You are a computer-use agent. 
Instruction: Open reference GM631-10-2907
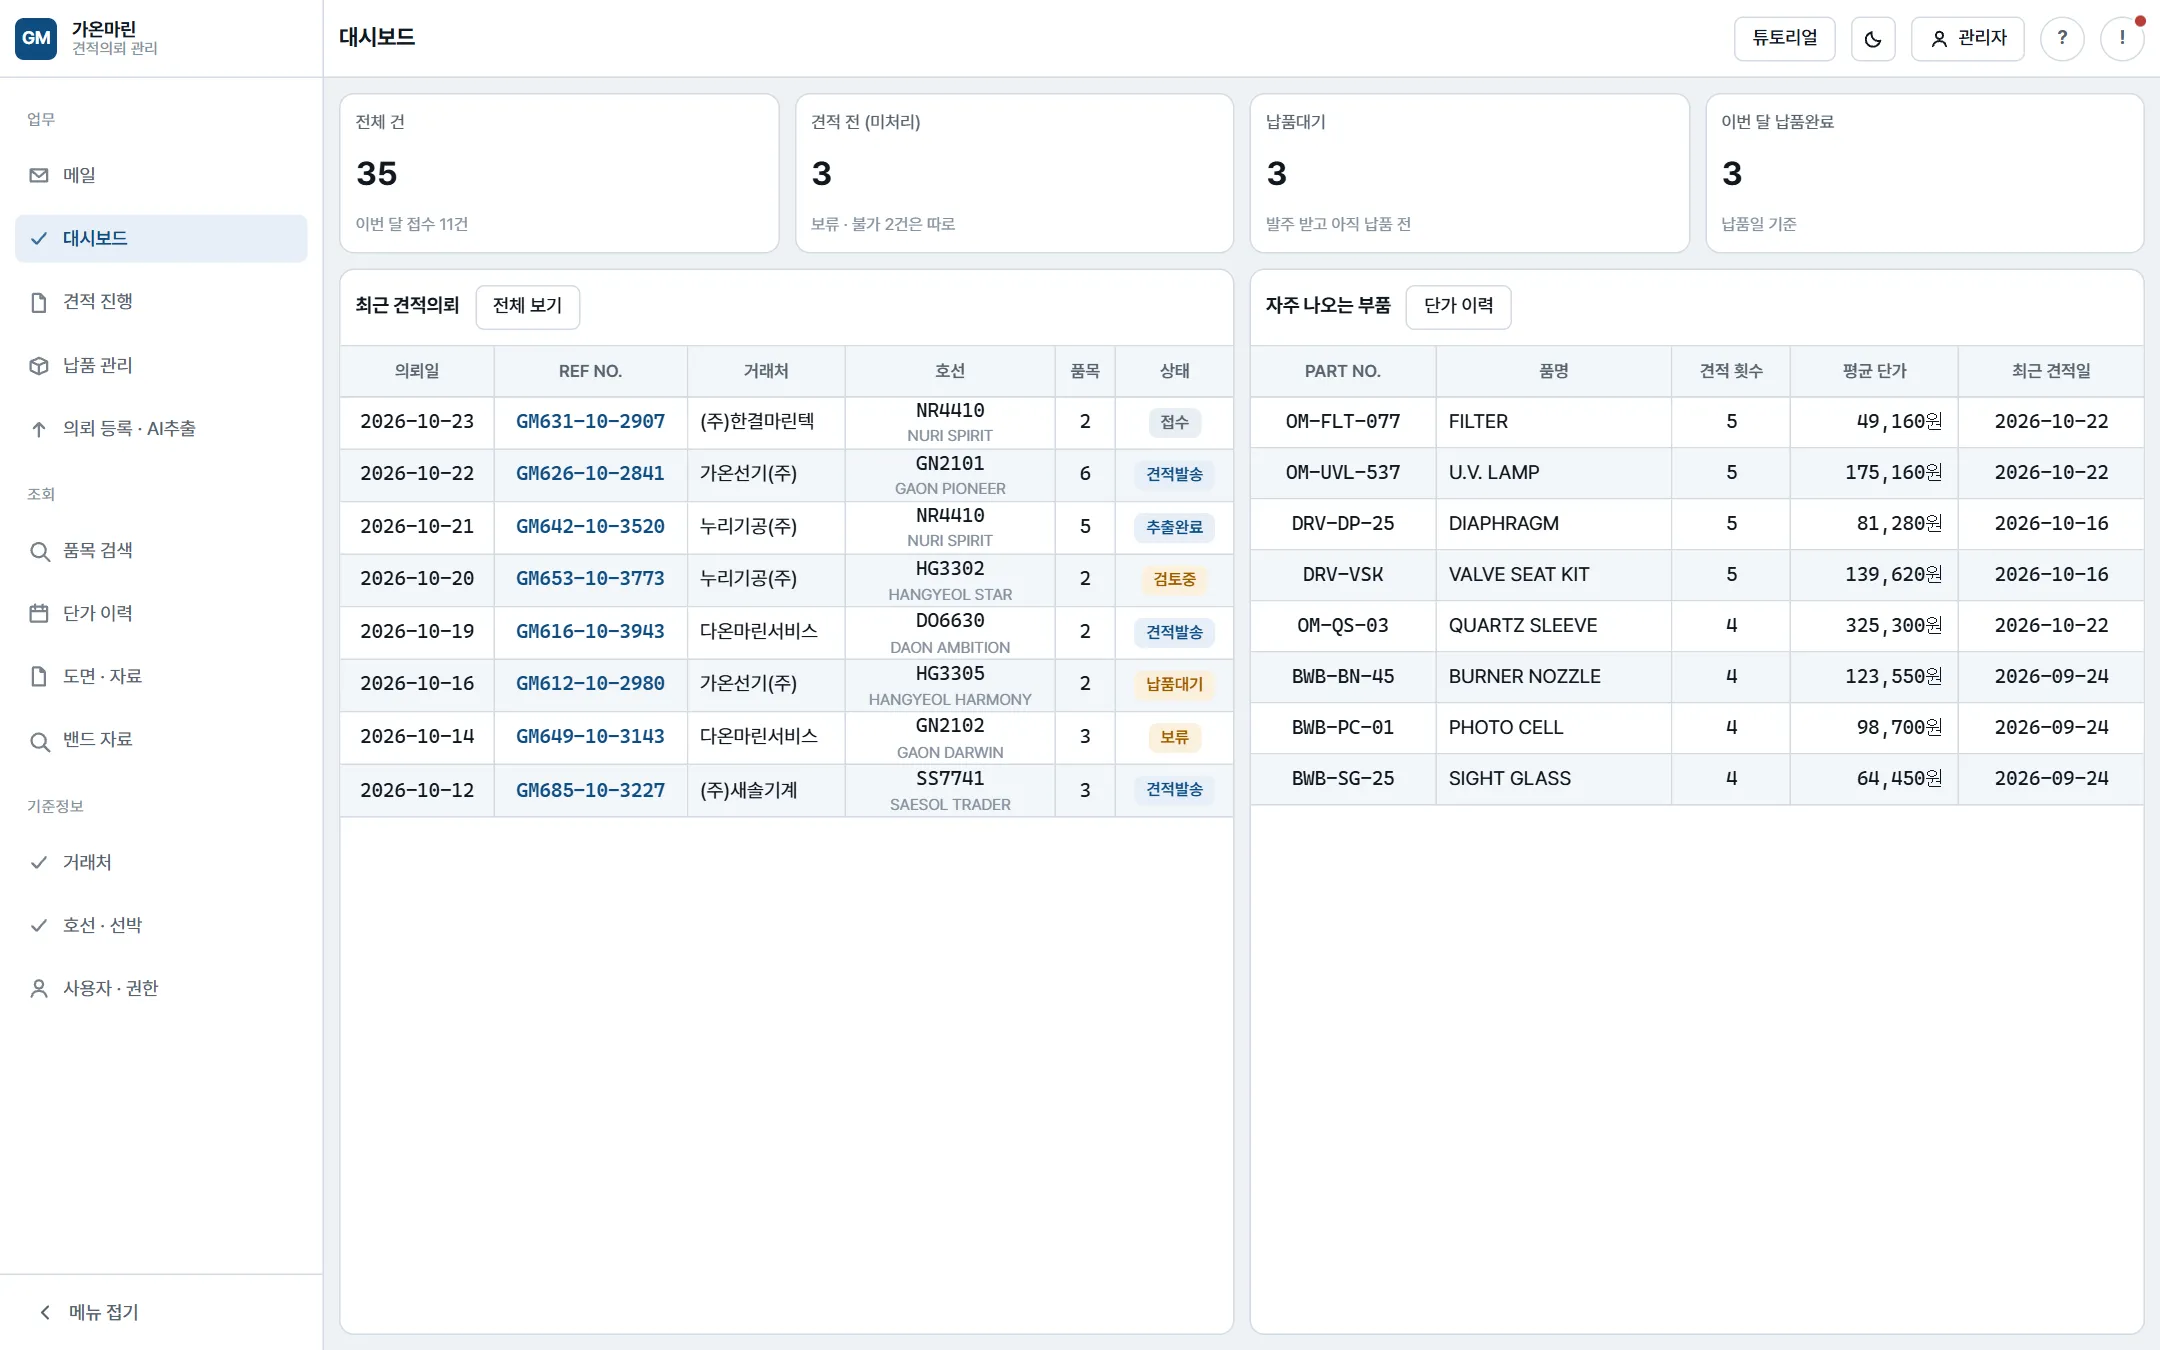[x=590, y=422]
